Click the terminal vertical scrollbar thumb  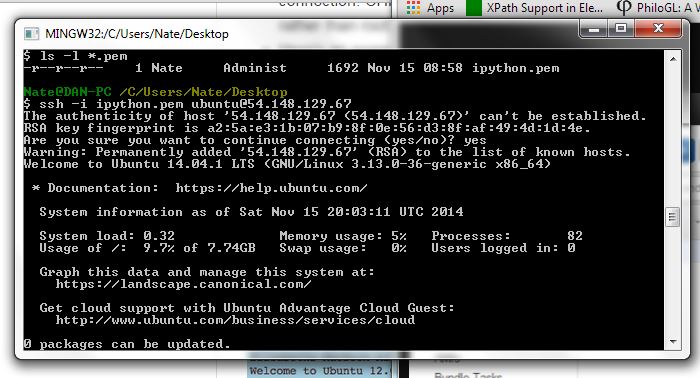pos(673,217)
